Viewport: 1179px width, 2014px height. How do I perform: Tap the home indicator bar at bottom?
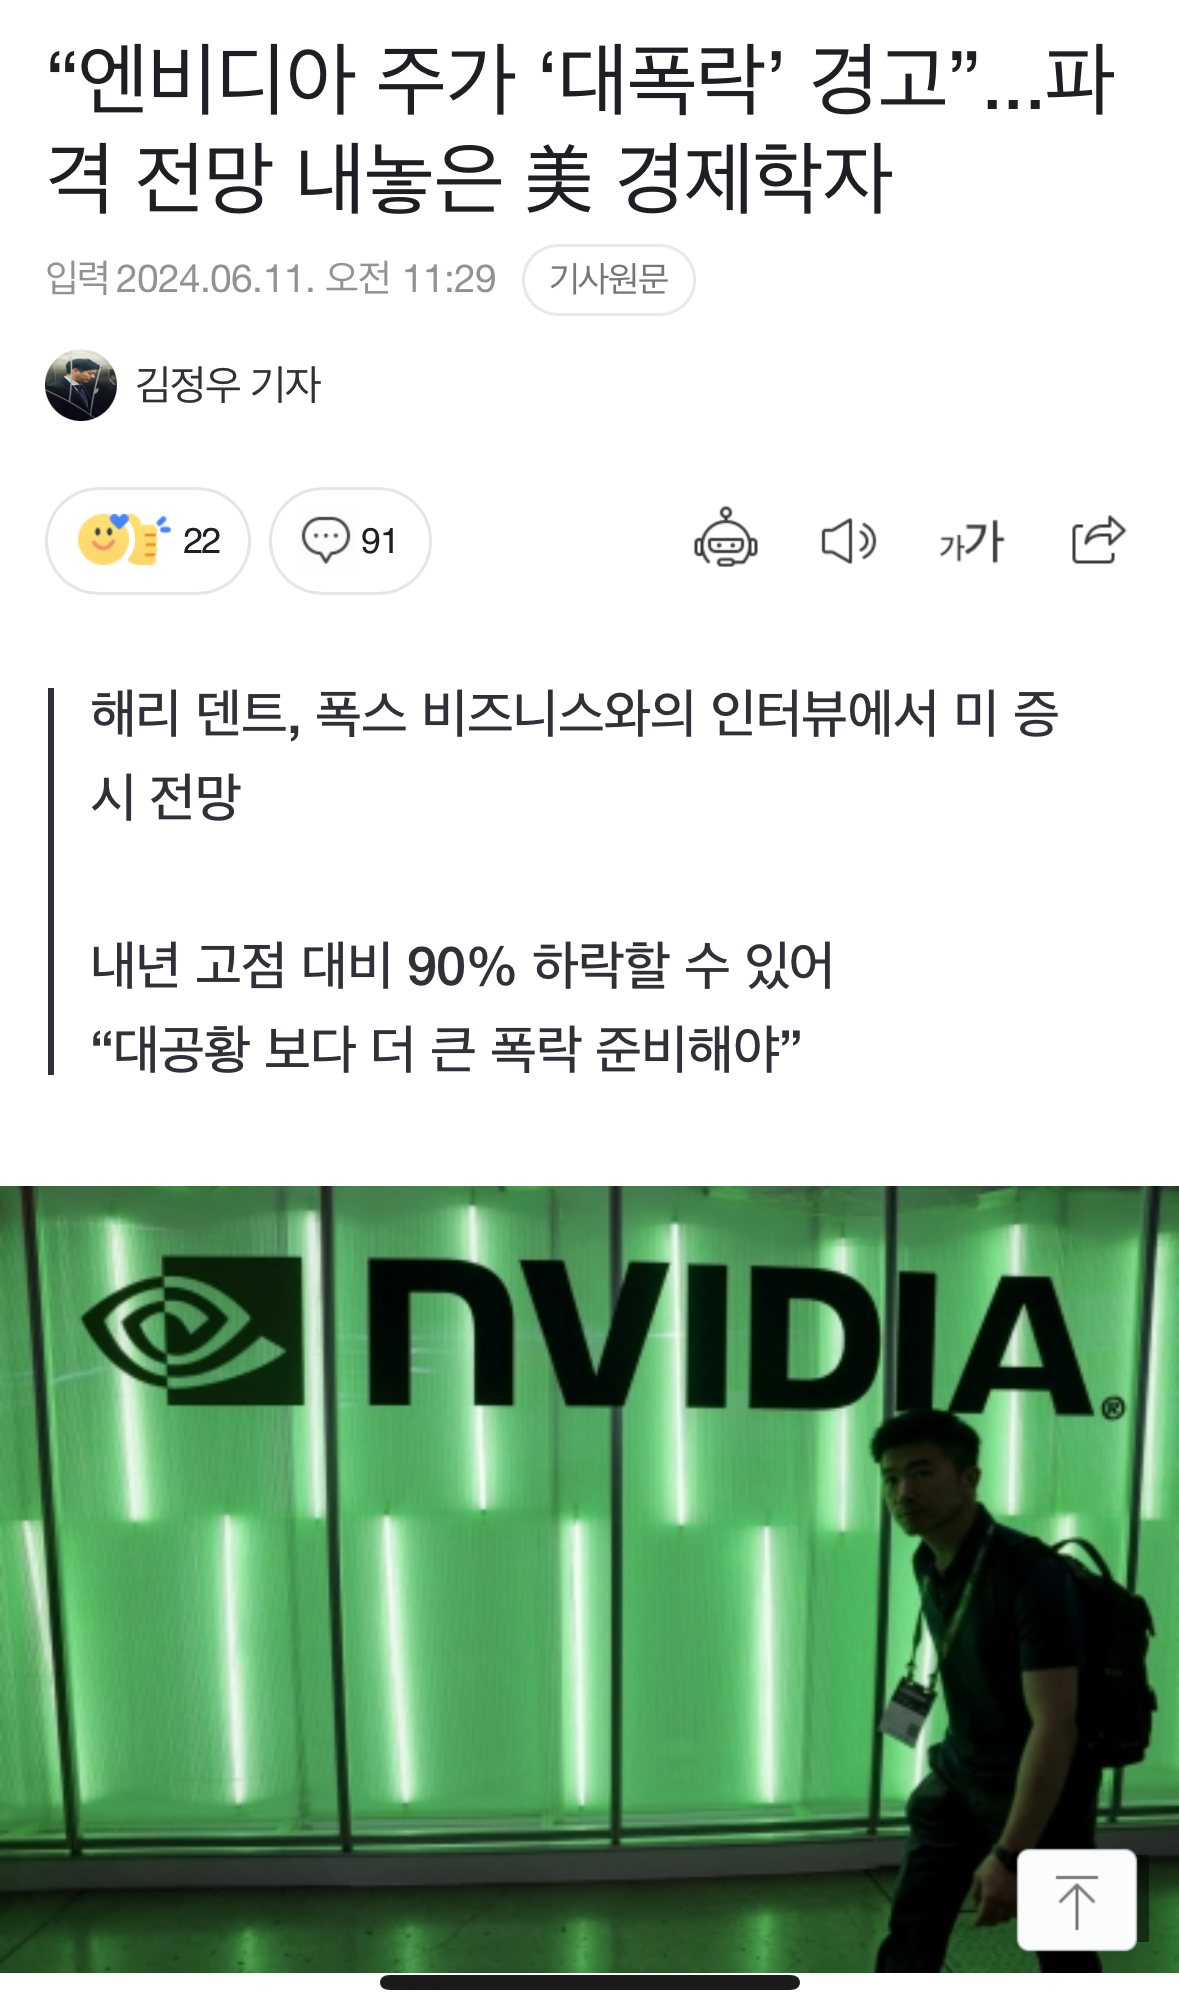pos(589,1982)
